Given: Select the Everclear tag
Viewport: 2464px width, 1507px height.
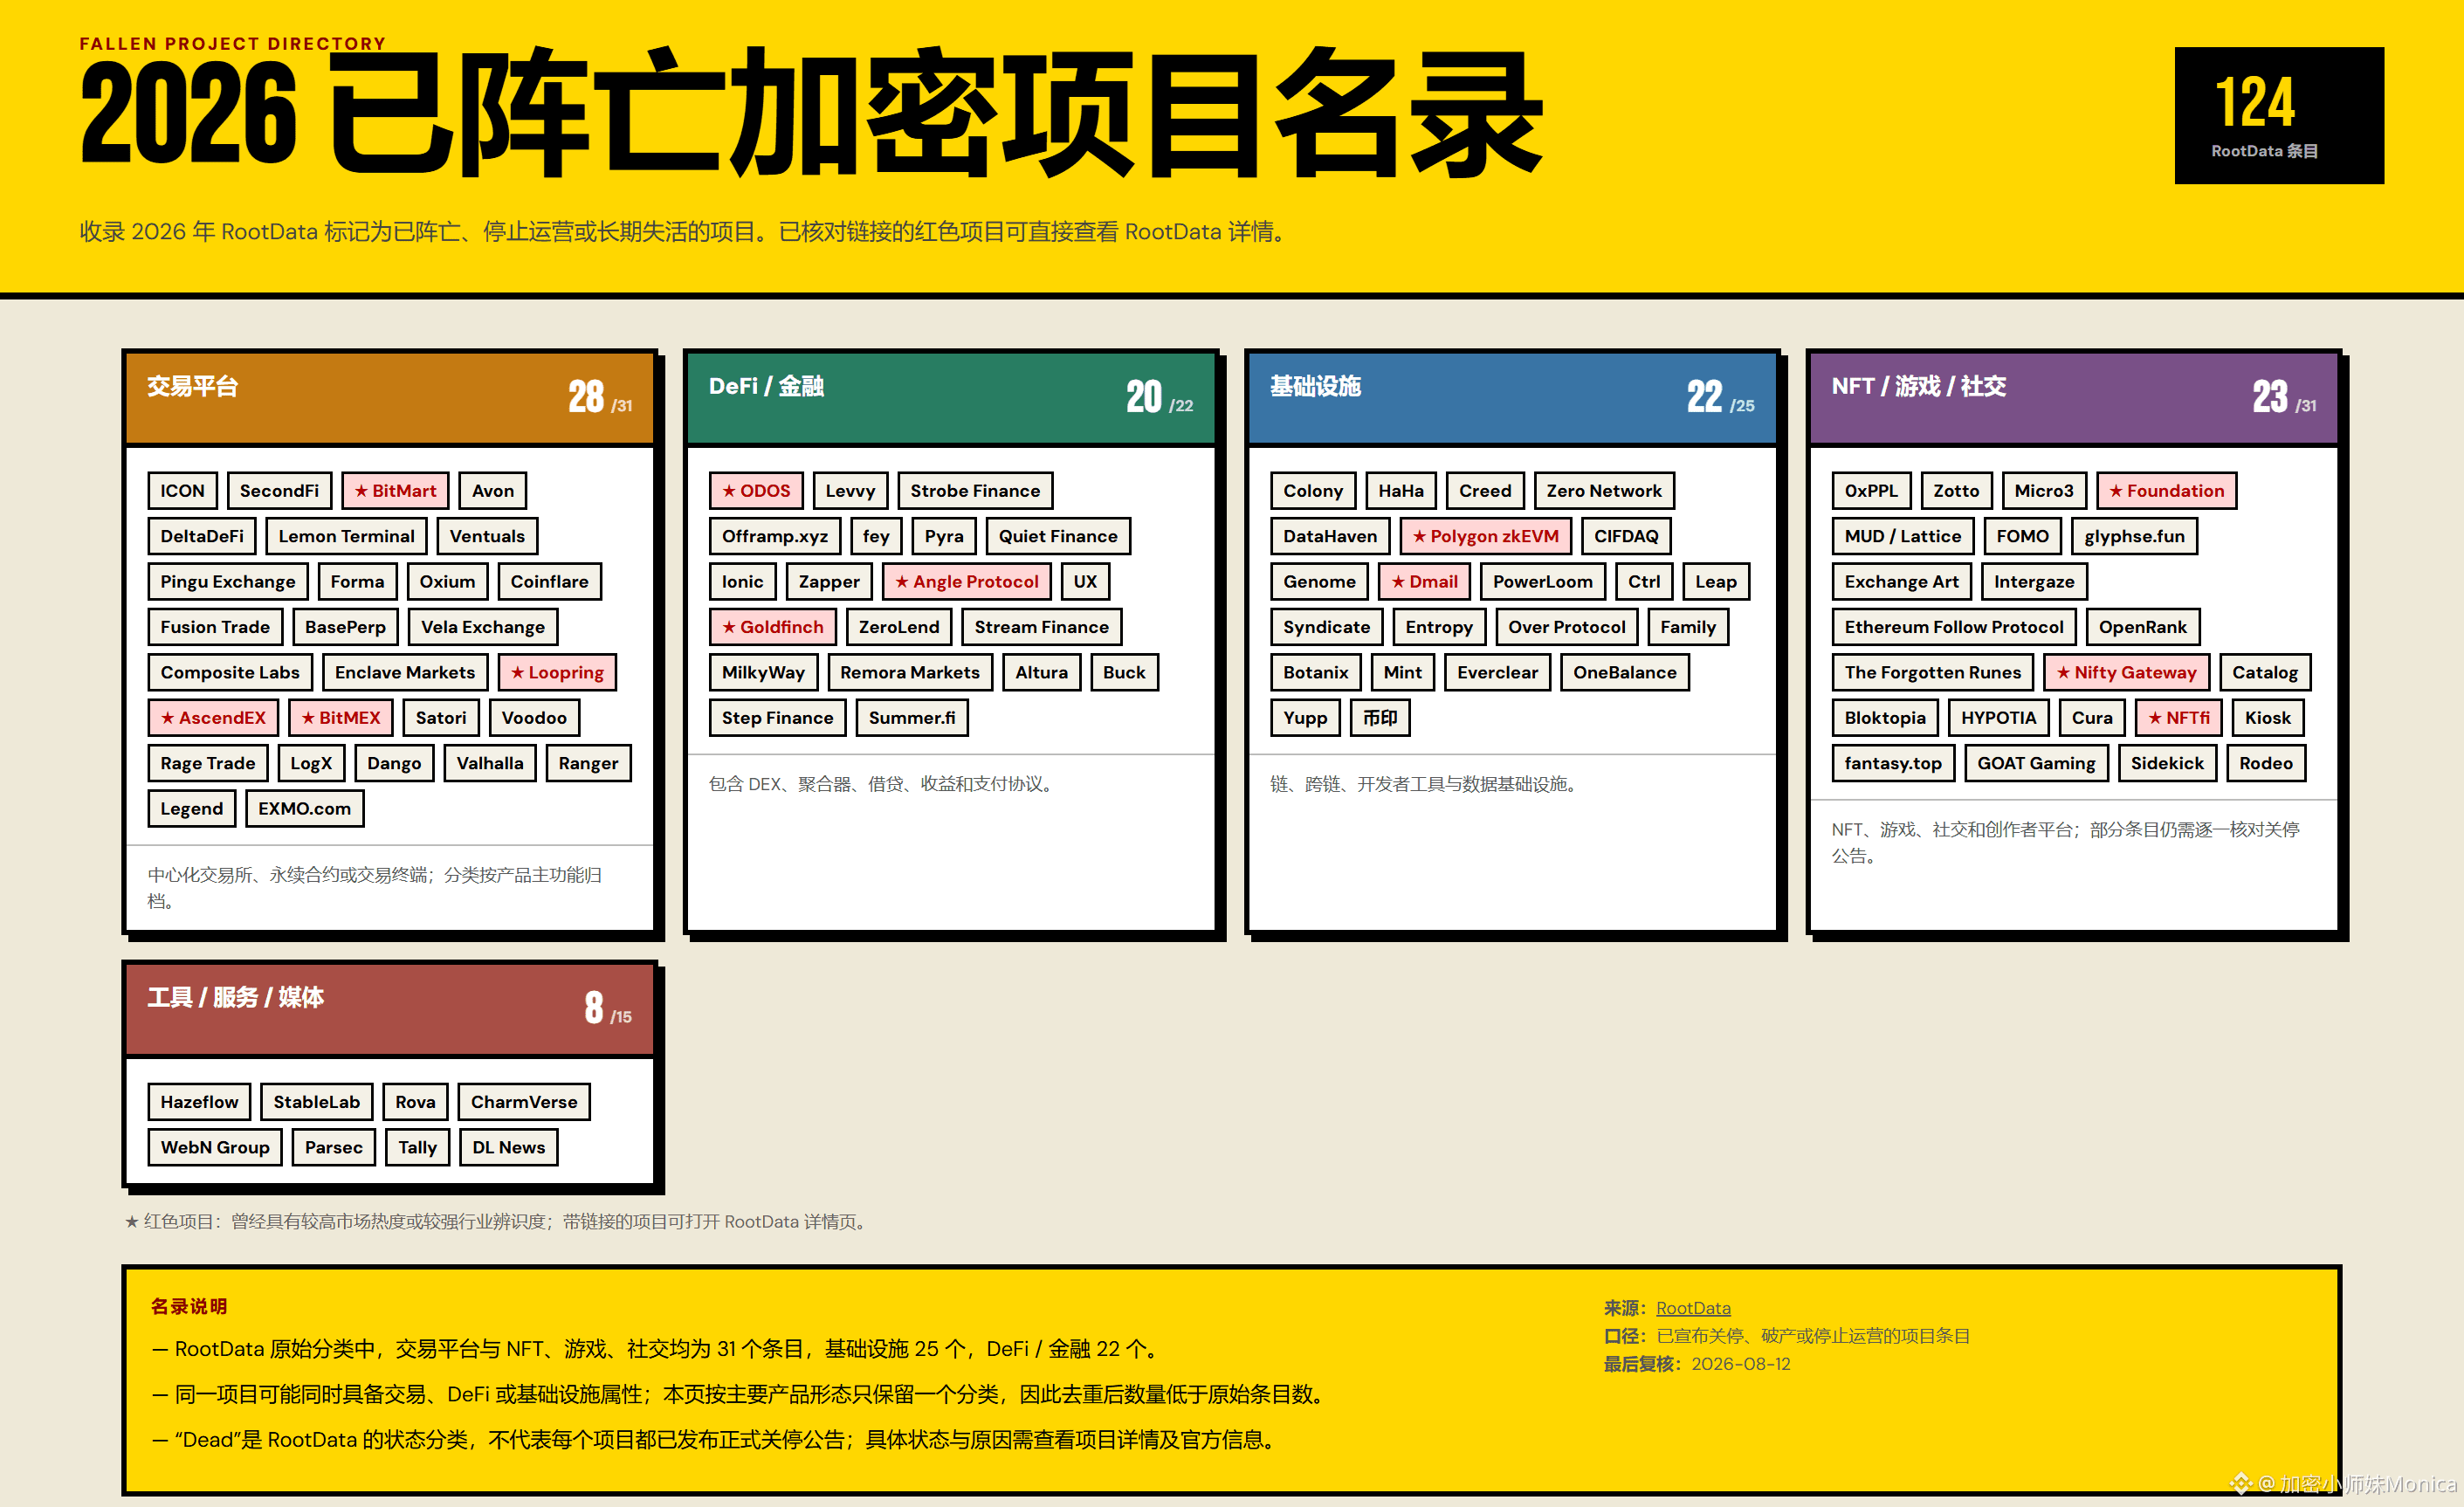Looking at the screenshot, I should [x=1497, y=672].
